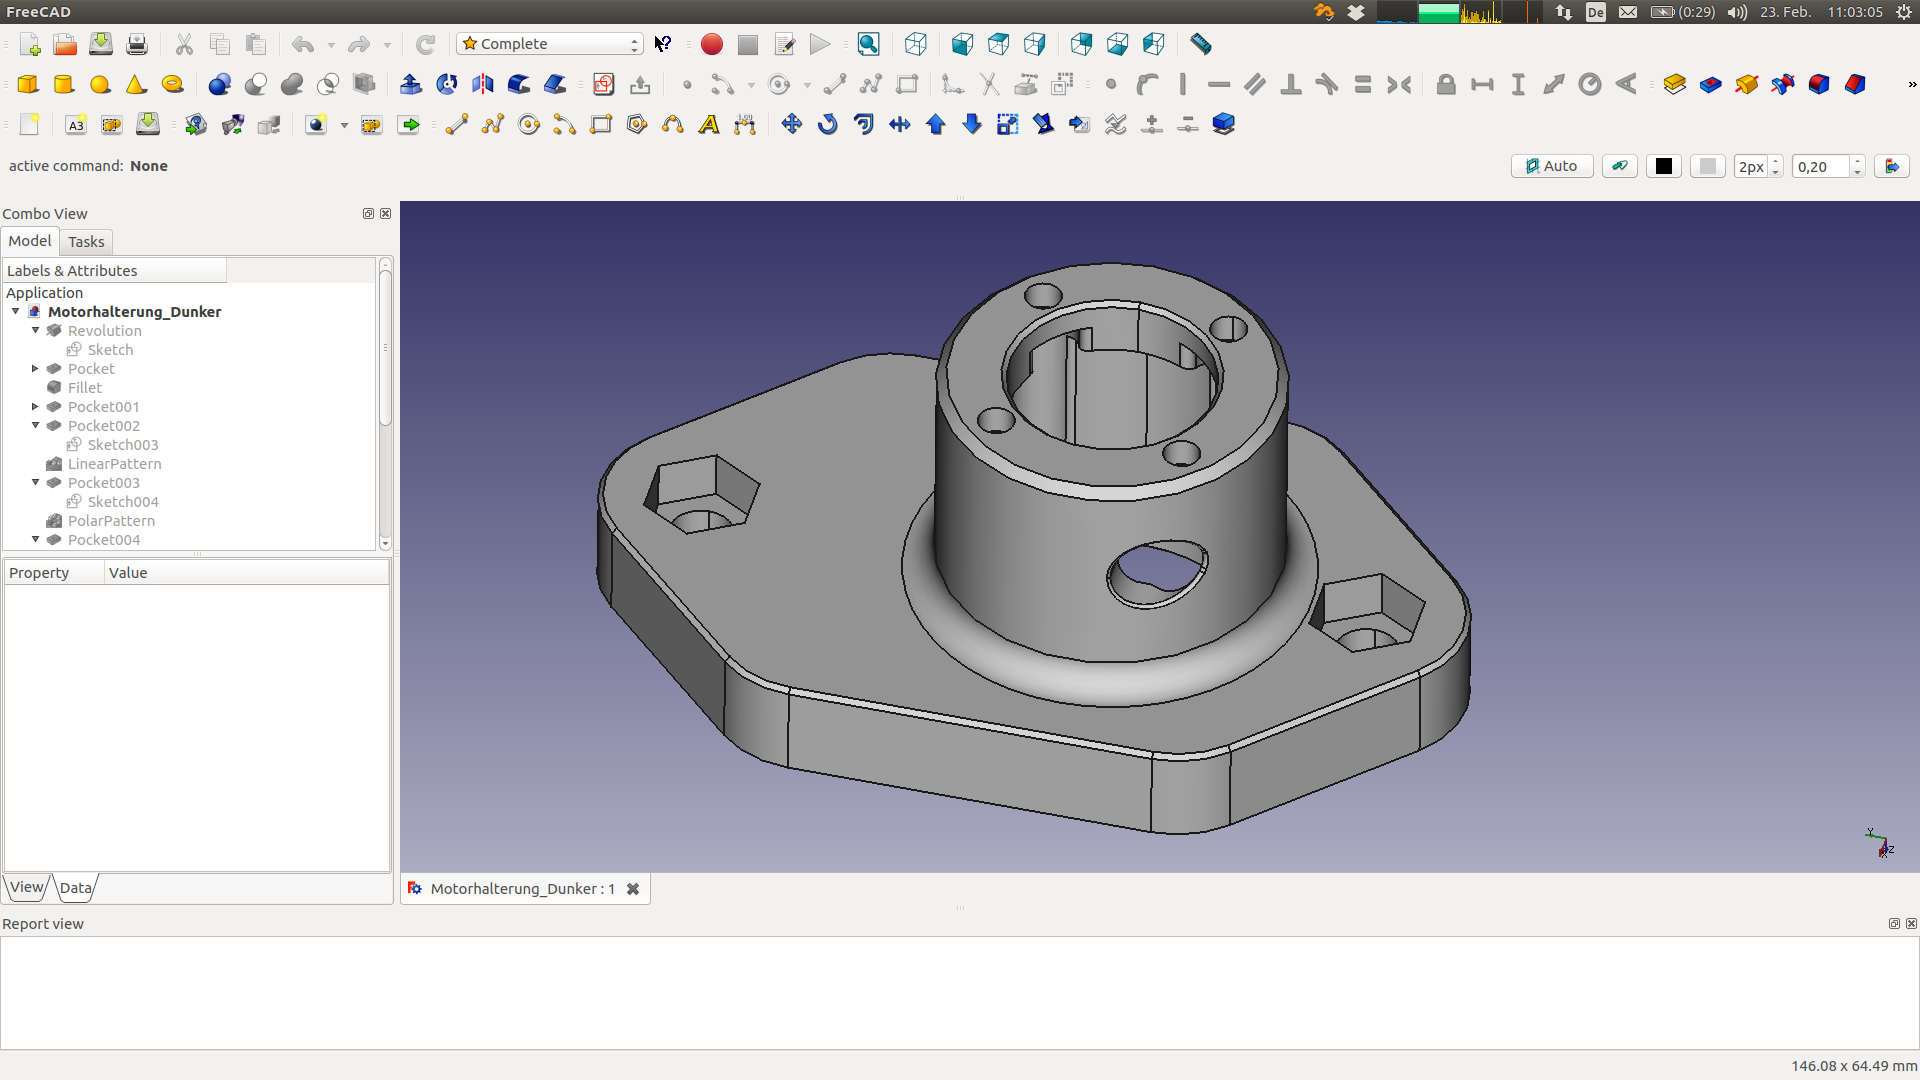1920x1080 pixels.
Task: Create a torus primitive
Action: tap(172, 84)
